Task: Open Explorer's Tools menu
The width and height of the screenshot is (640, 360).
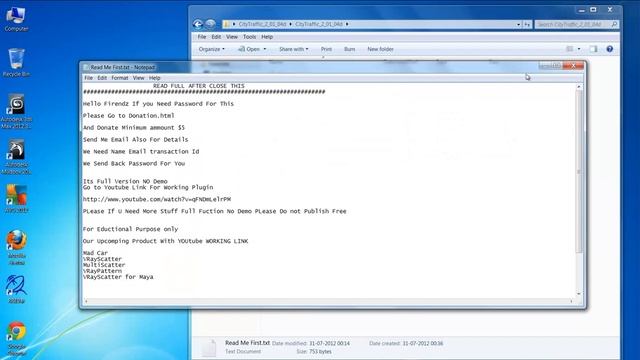Action: (x=249, y=37)
